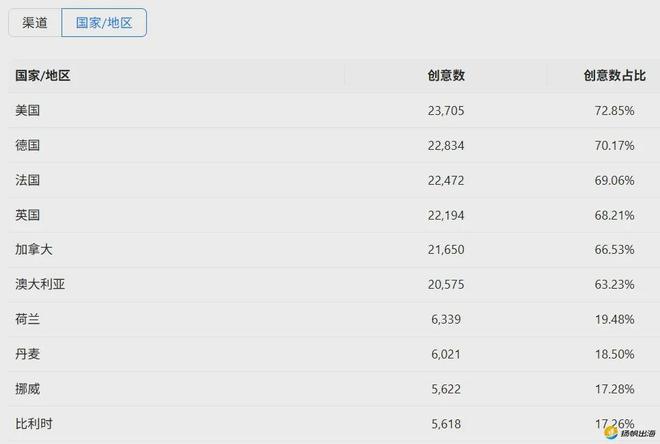Click the 6,339 value for 荷兰
This screenshot has width=660, height=444.
[x=449, y=319]
